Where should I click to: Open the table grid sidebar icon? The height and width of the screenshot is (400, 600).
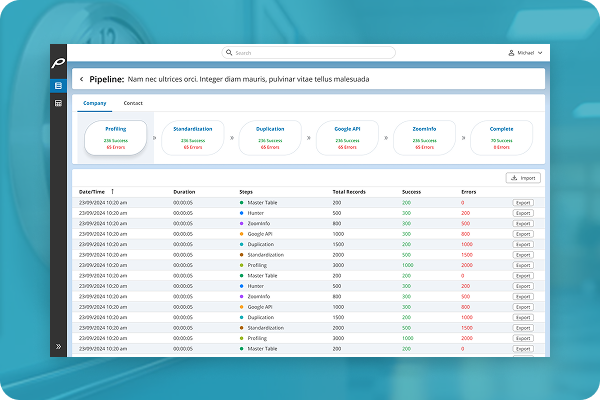[59, 103]
